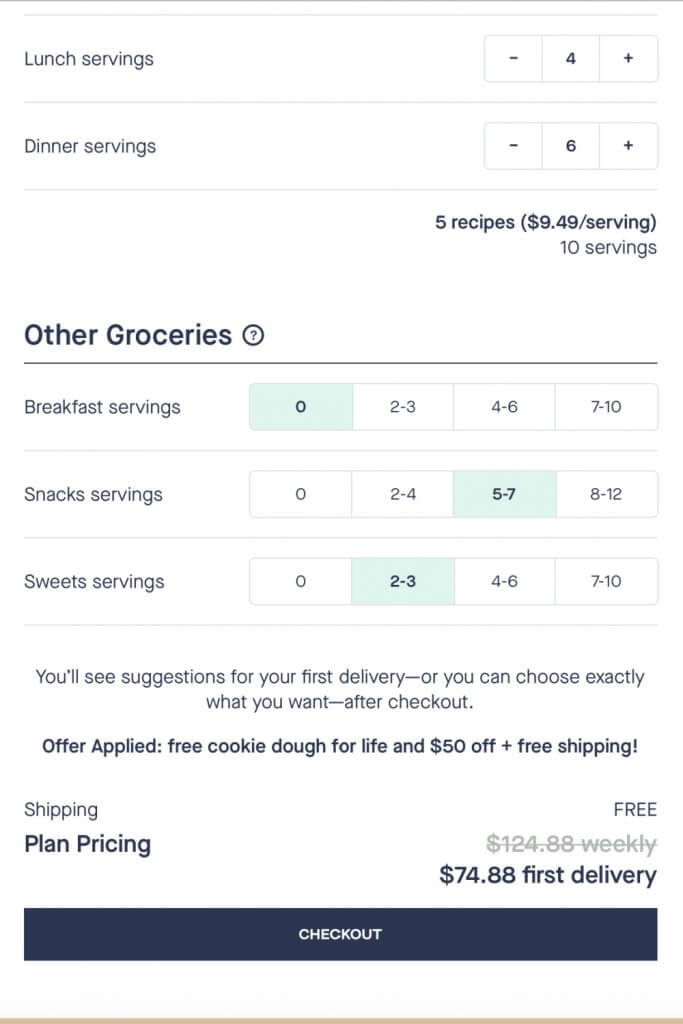Select the 5-7 Snacks servings option
Screen dimensions: 683x1024
[504, 494]
